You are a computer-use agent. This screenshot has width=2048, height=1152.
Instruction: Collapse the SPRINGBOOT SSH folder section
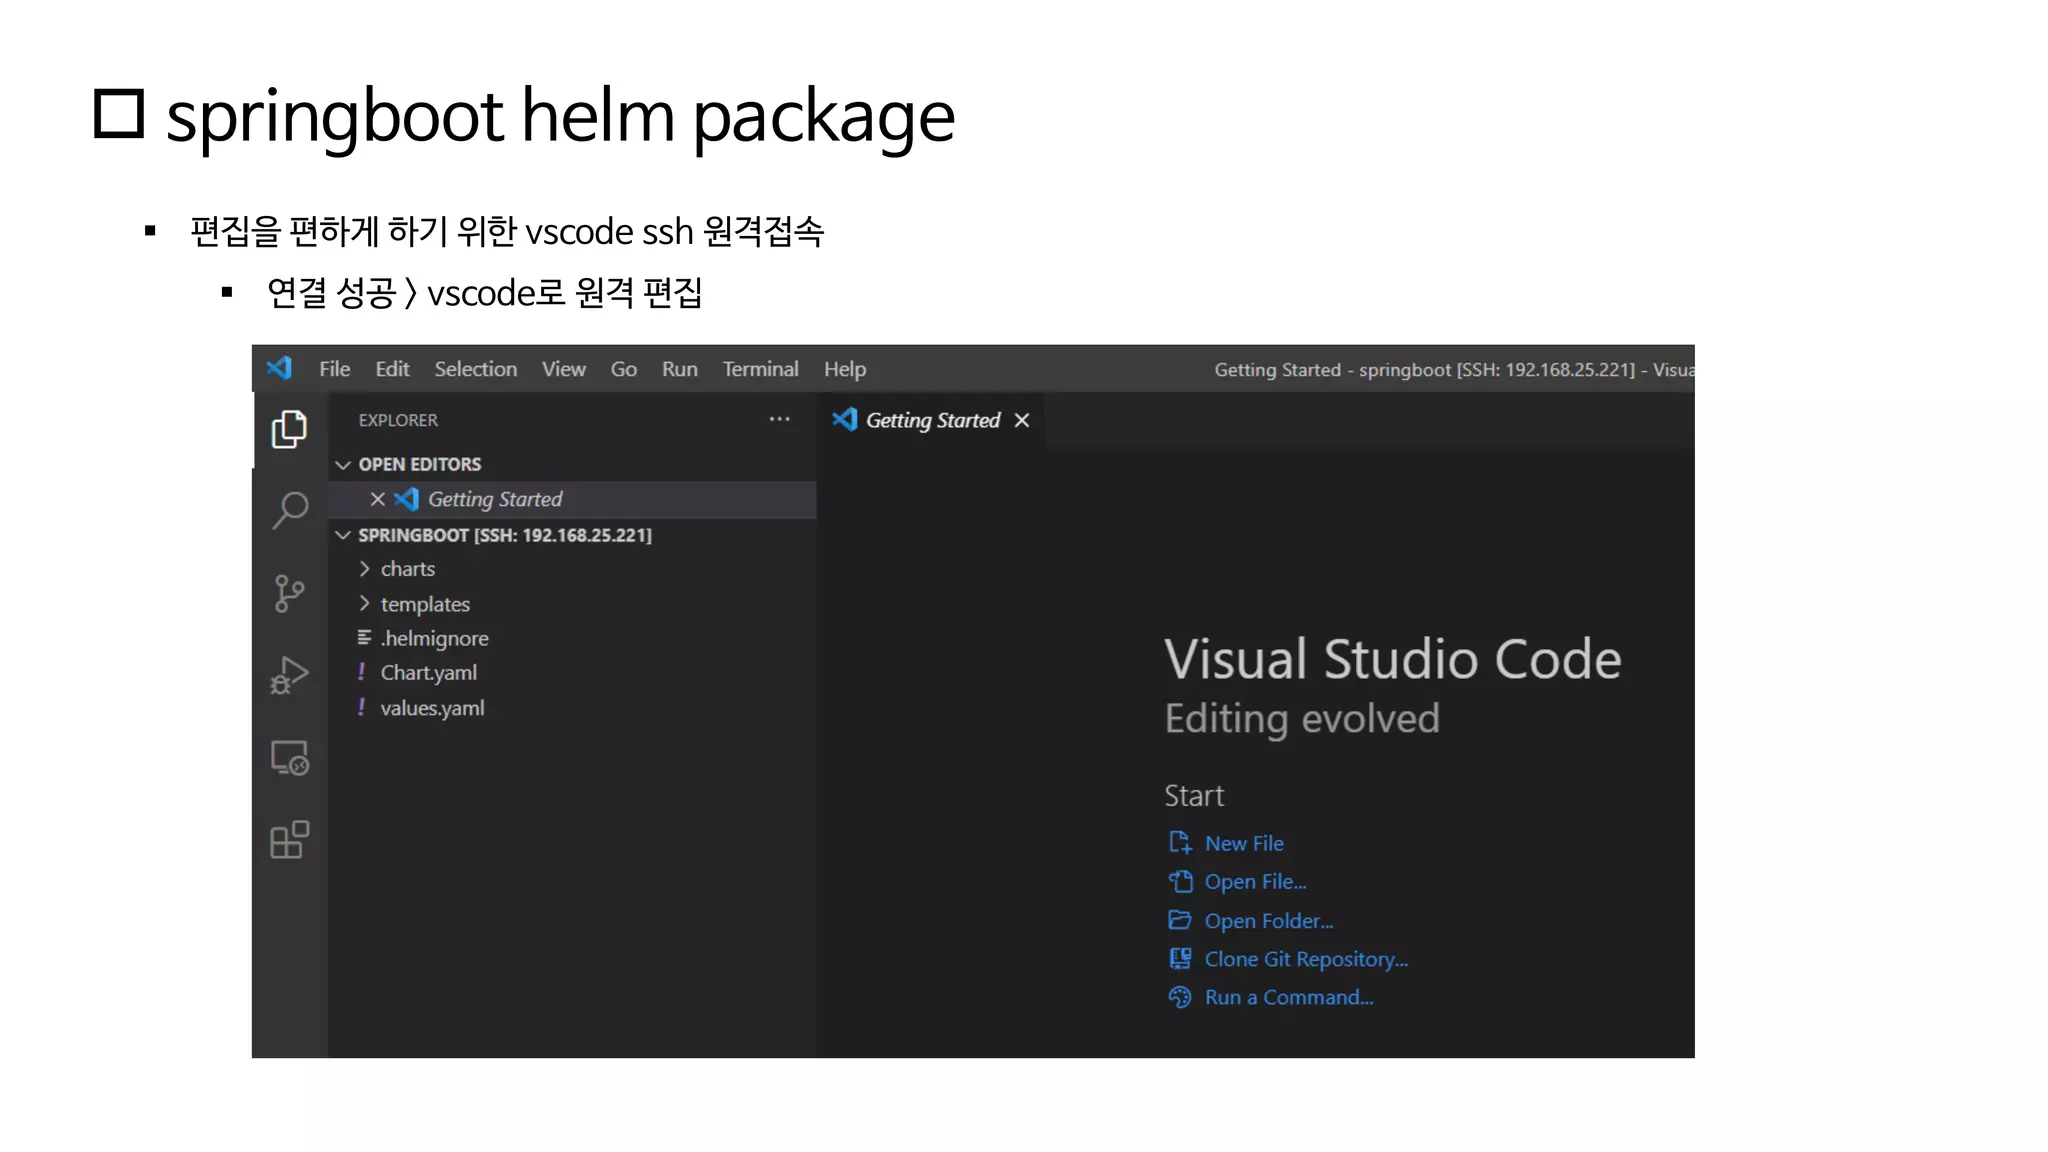(x=343, y=535)
